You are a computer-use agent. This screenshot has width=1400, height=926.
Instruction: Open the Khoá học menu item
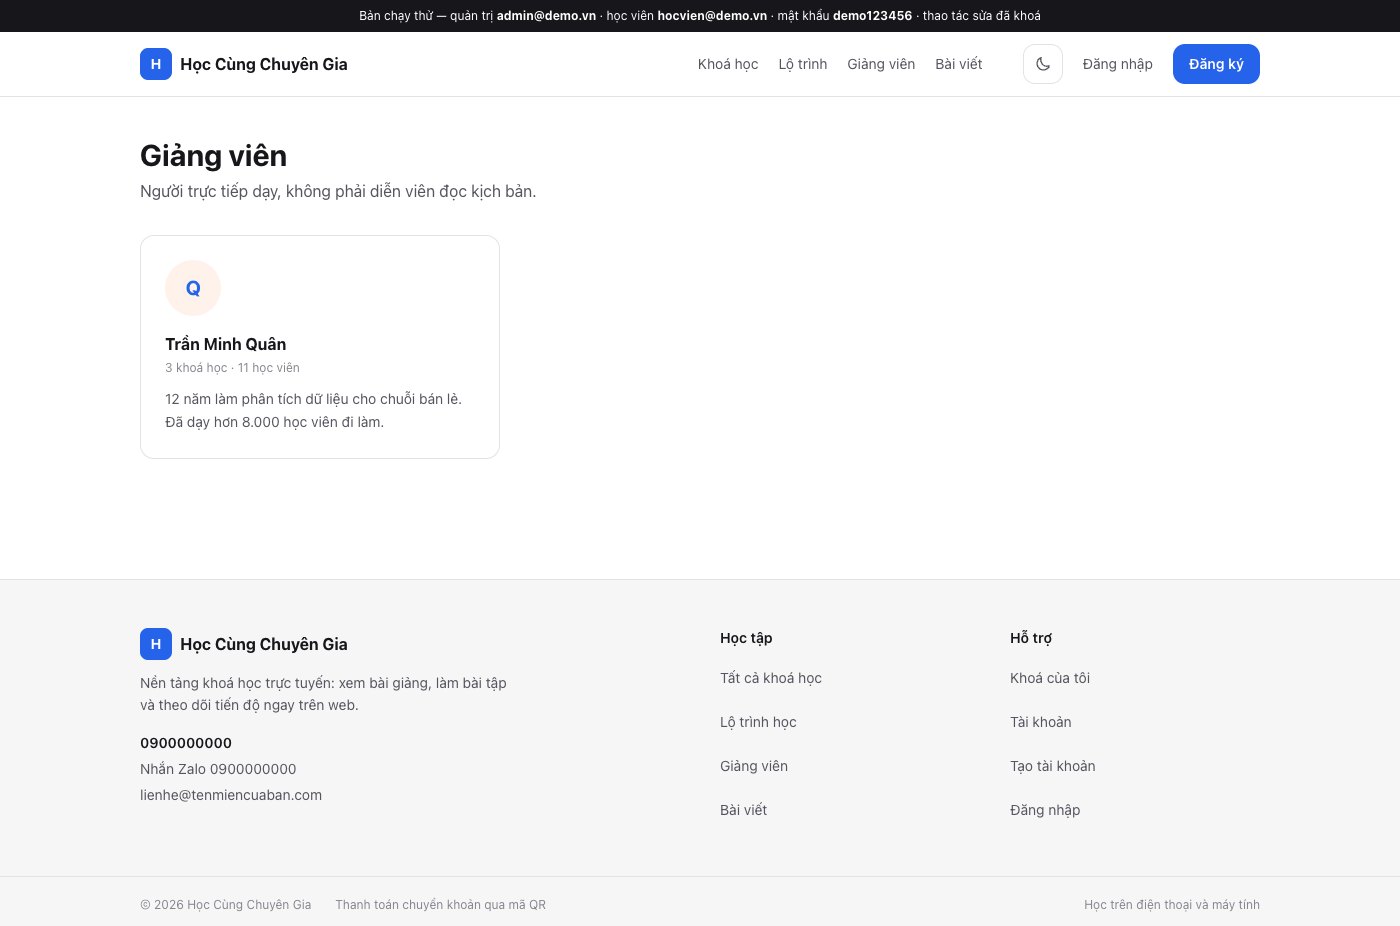[728, 64]
